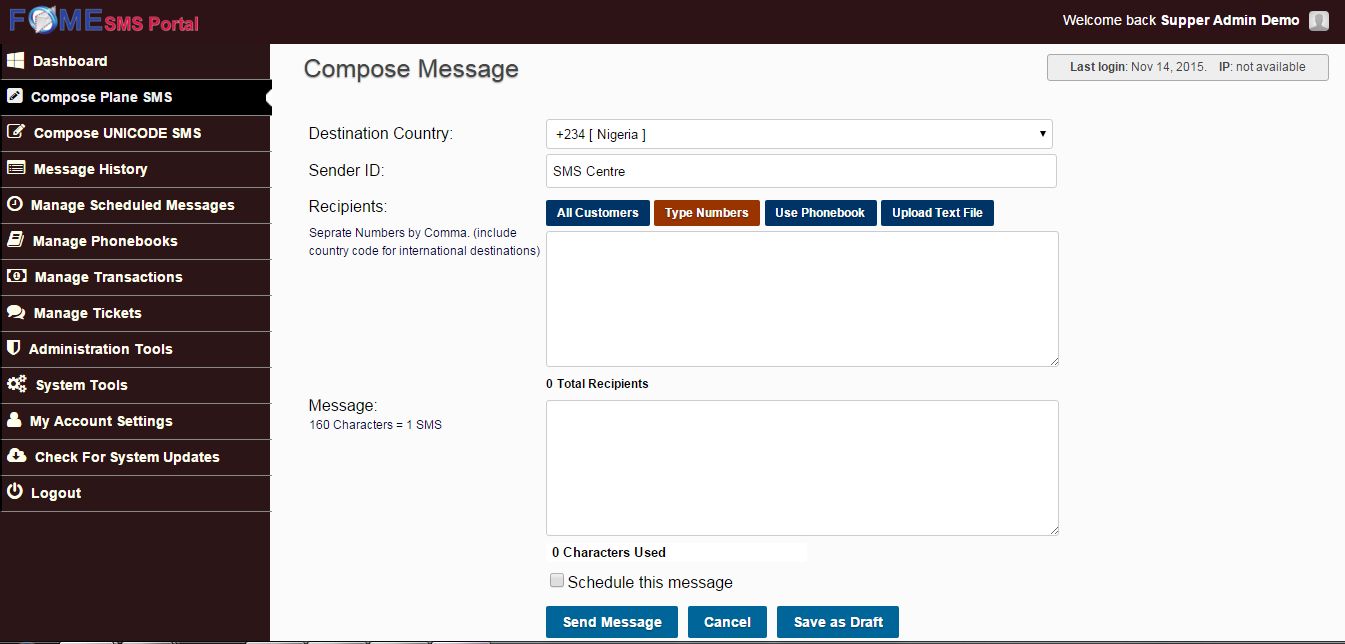Click the '160 Characters = 1 SMS' note
Viewport: 1345px width, 644px height.
[375, 425]
